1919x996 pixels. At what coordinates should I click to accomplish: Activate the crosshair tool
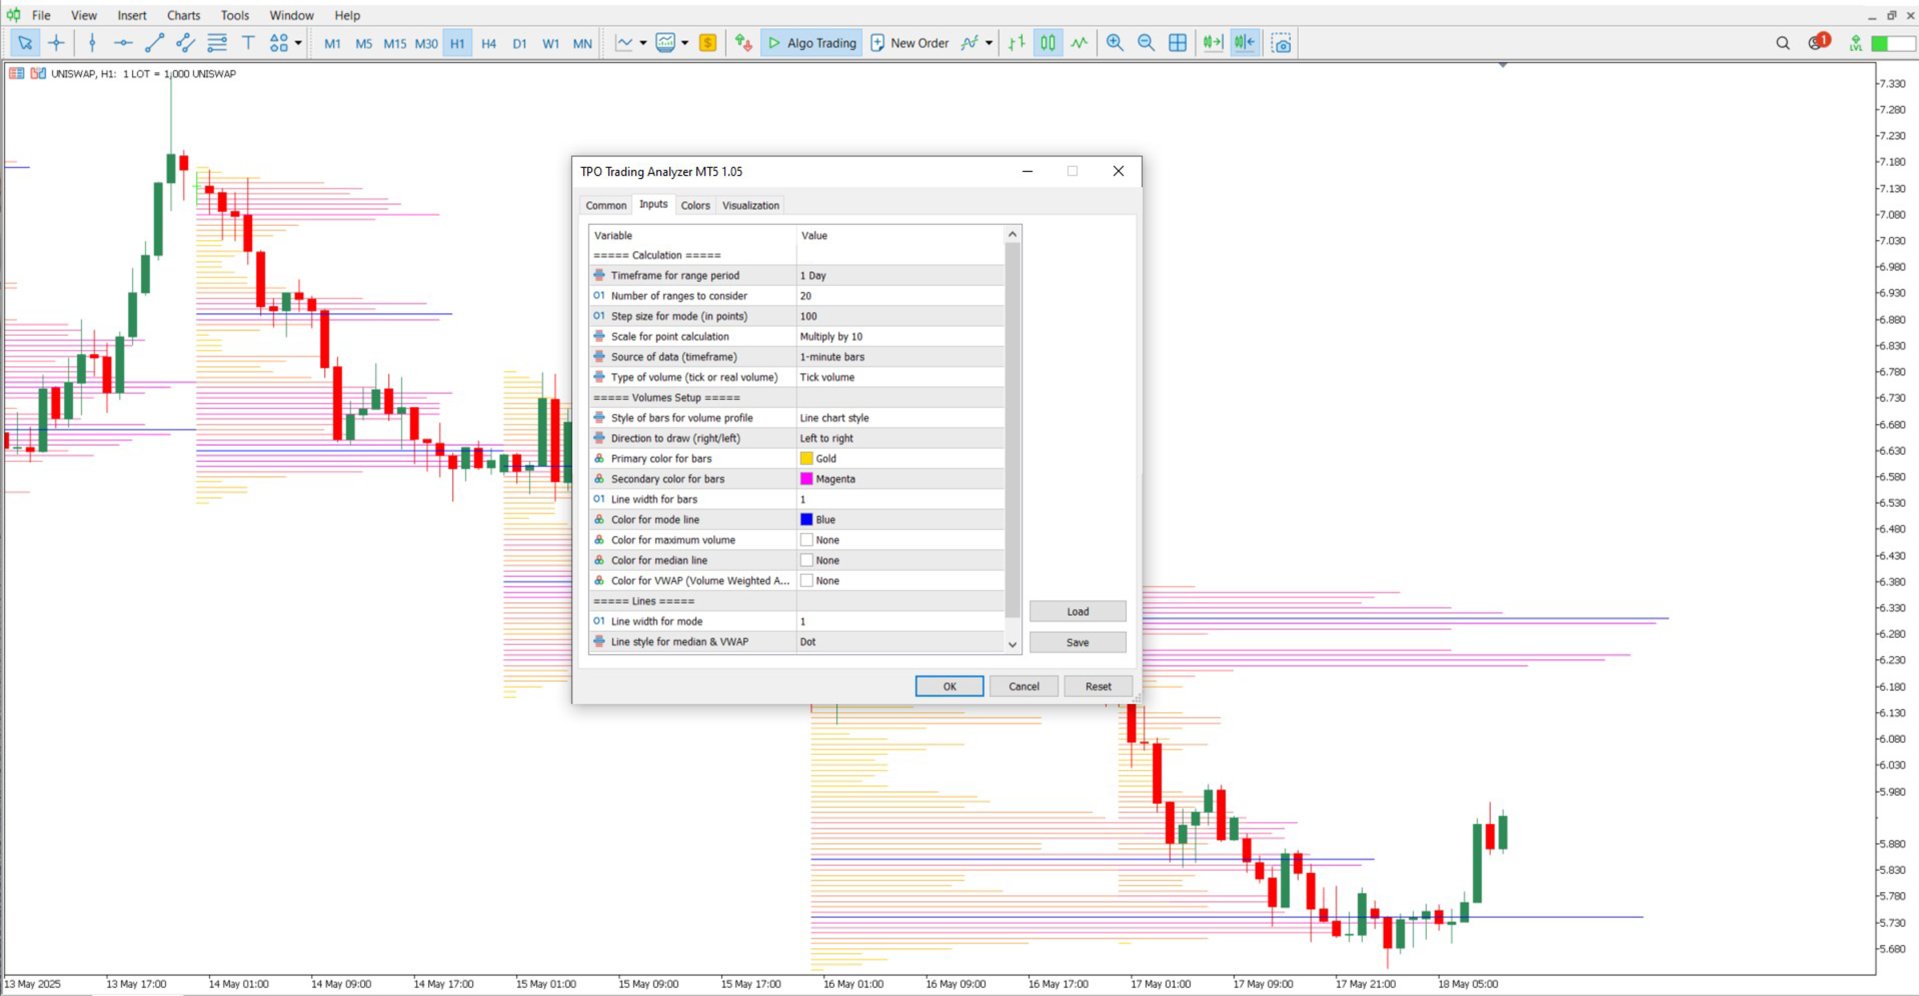(56, 43)
